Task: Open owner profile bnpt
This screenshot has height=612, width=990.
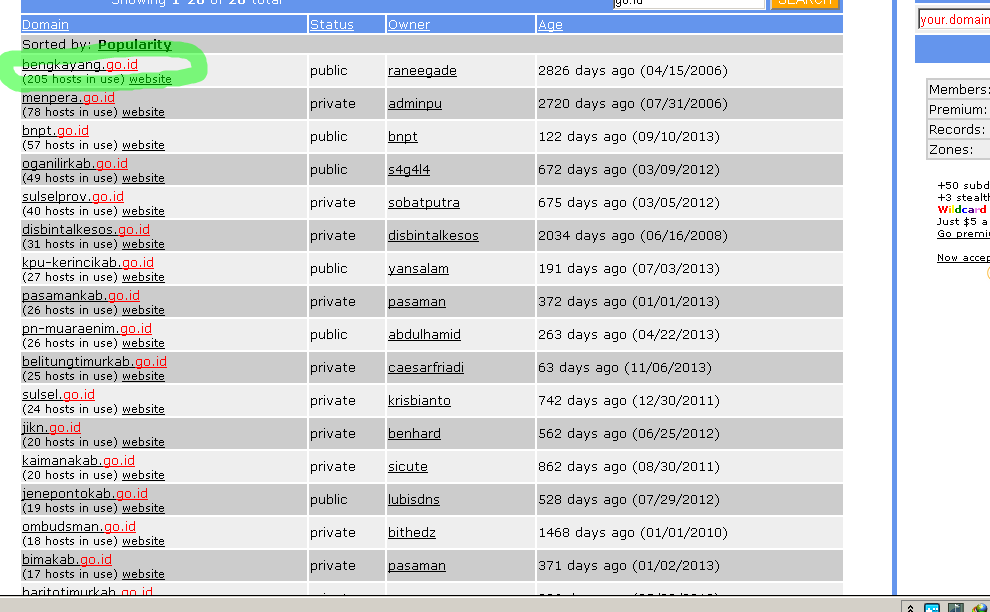Action: [402, 136]
